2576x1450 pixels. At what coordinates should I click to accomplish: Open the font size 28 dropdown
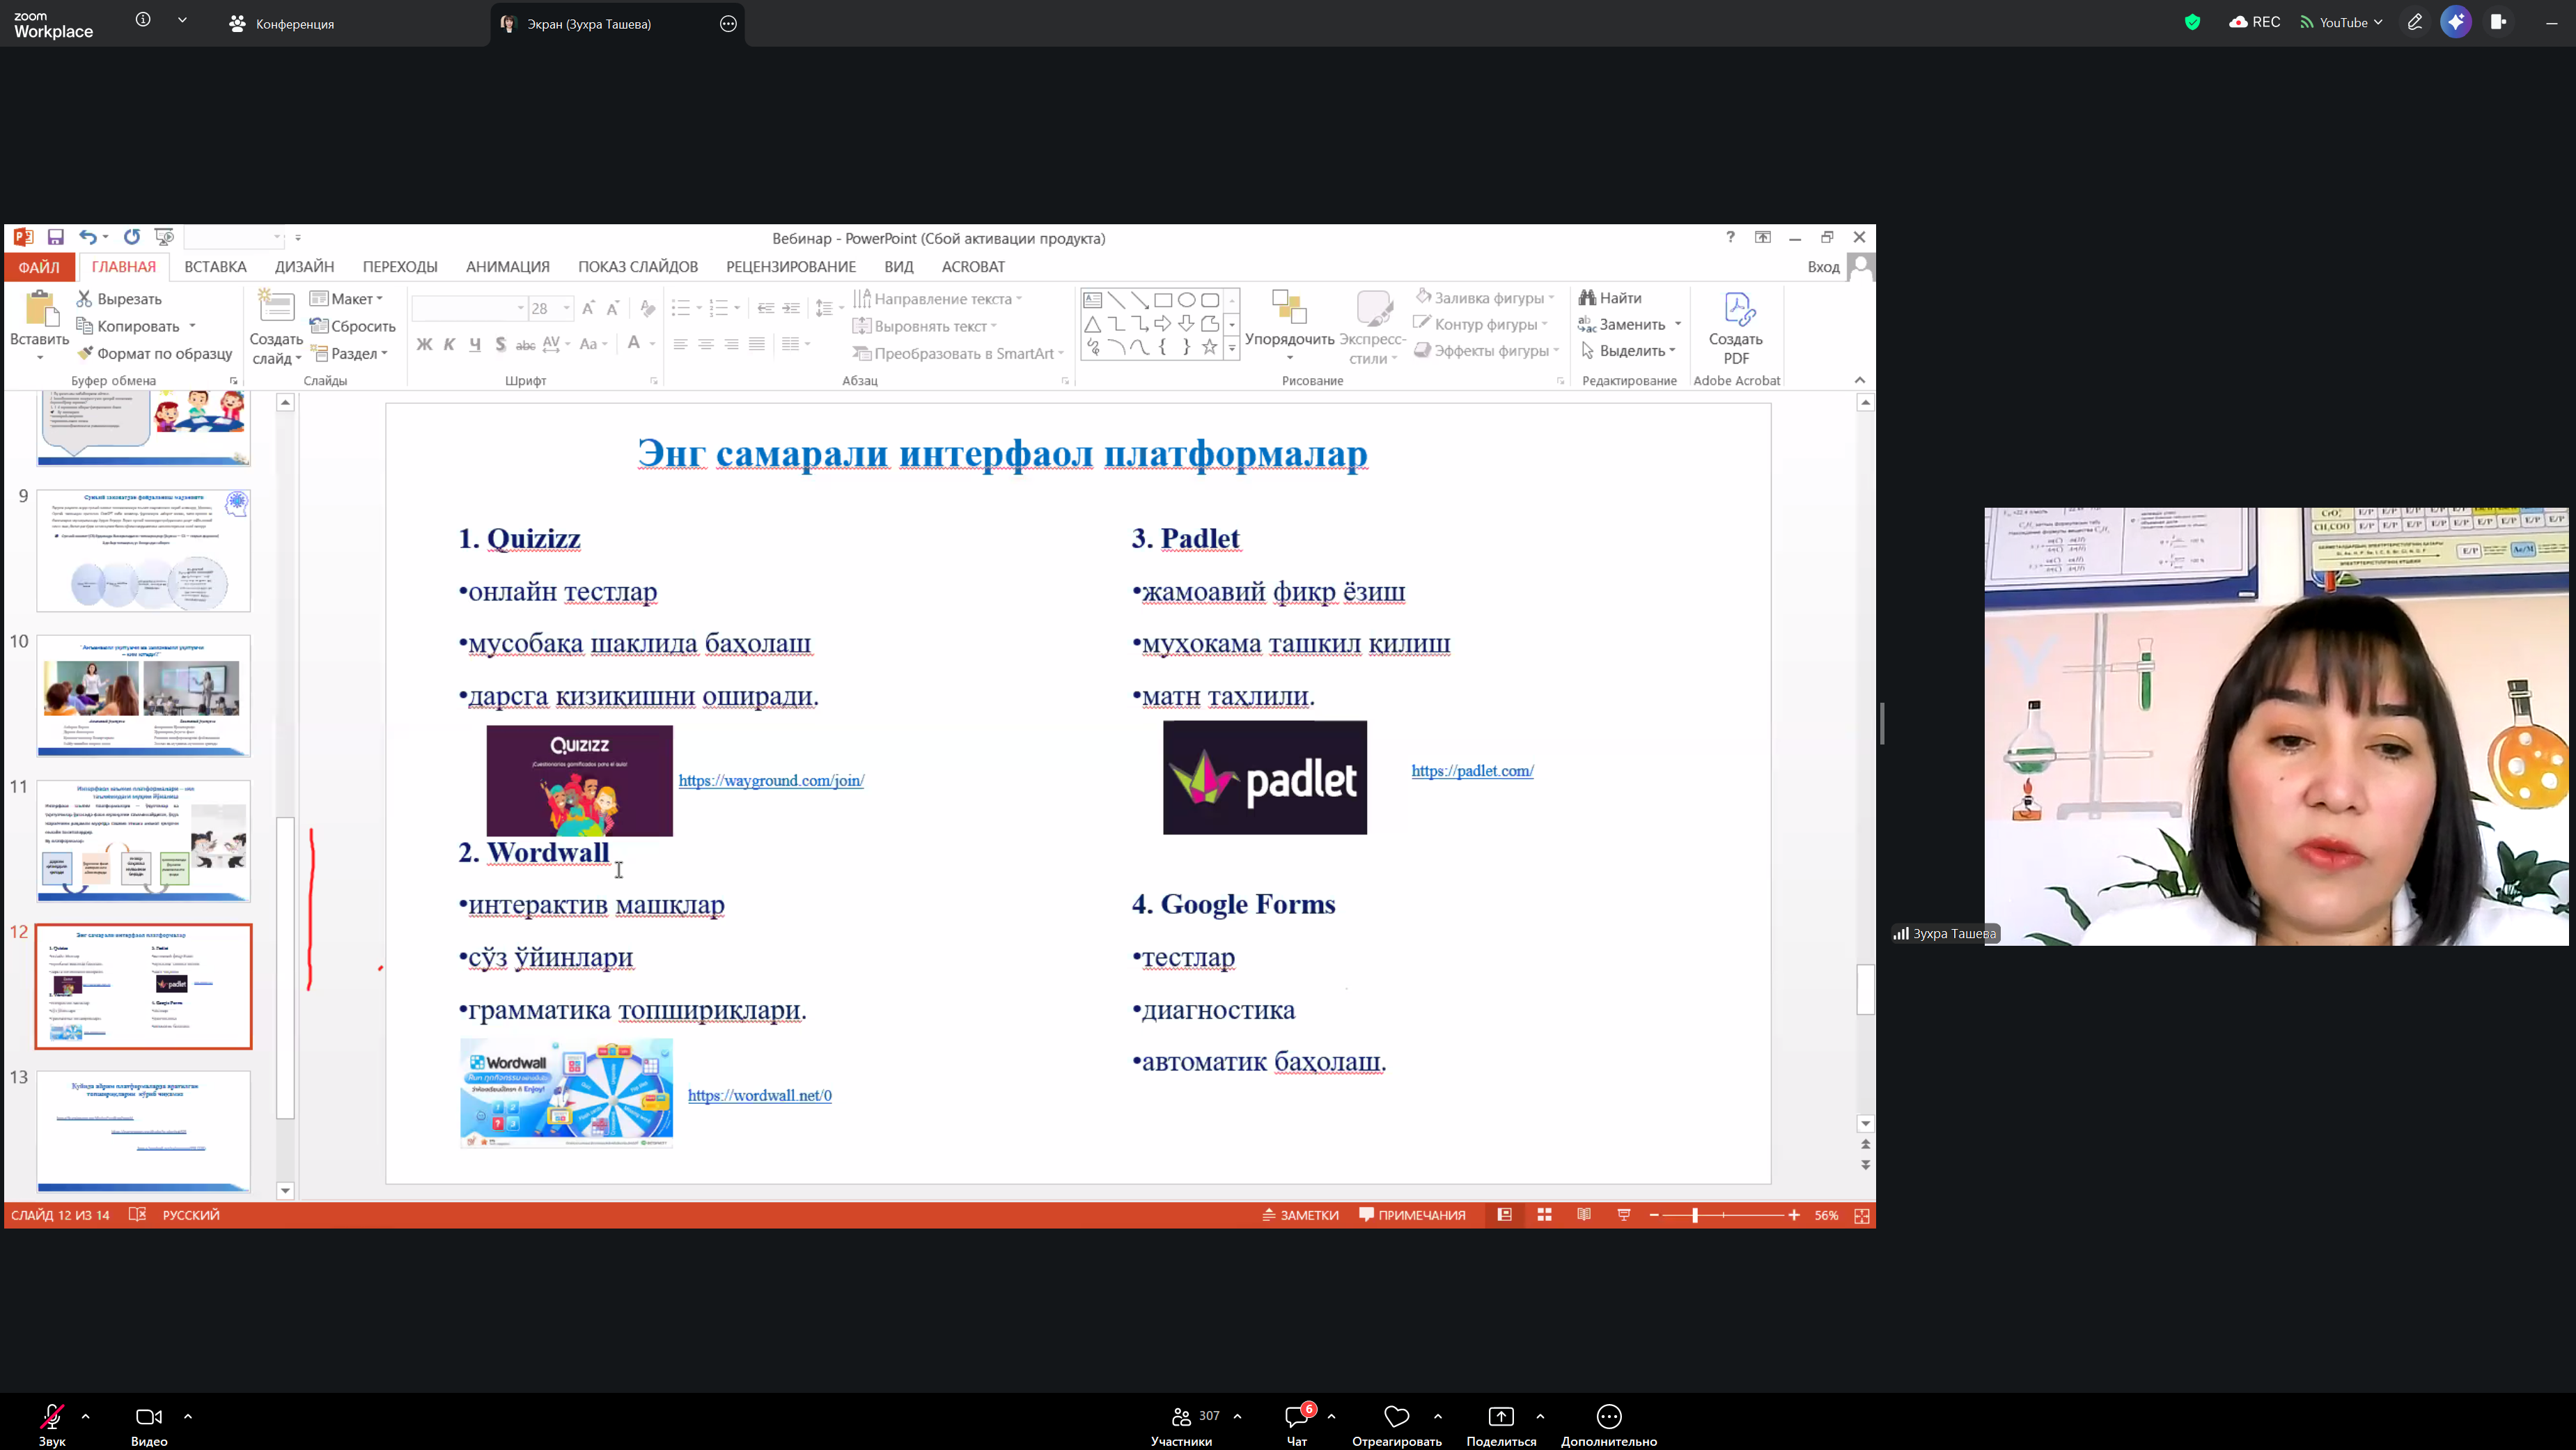pyautogui.click(x=567, y=308)
